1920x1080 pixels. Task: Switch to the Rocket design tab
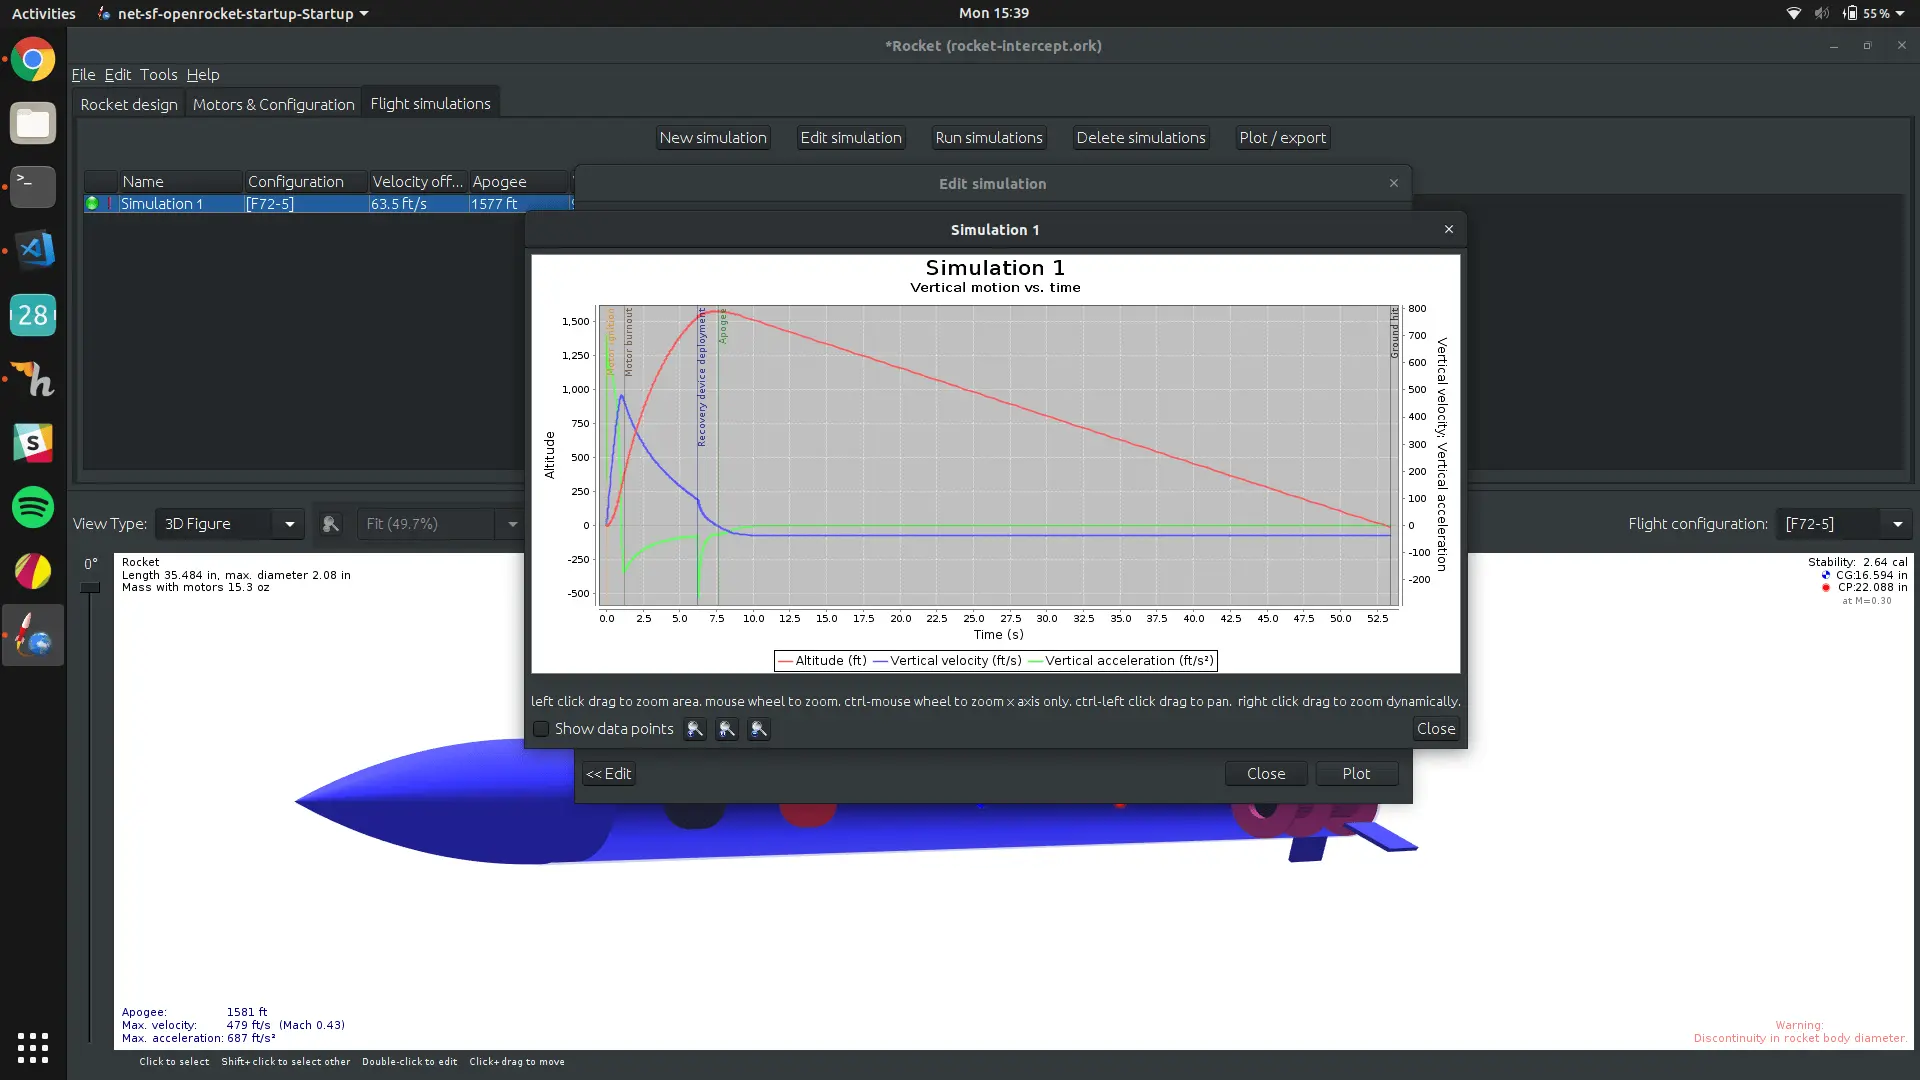coord(129,104)
